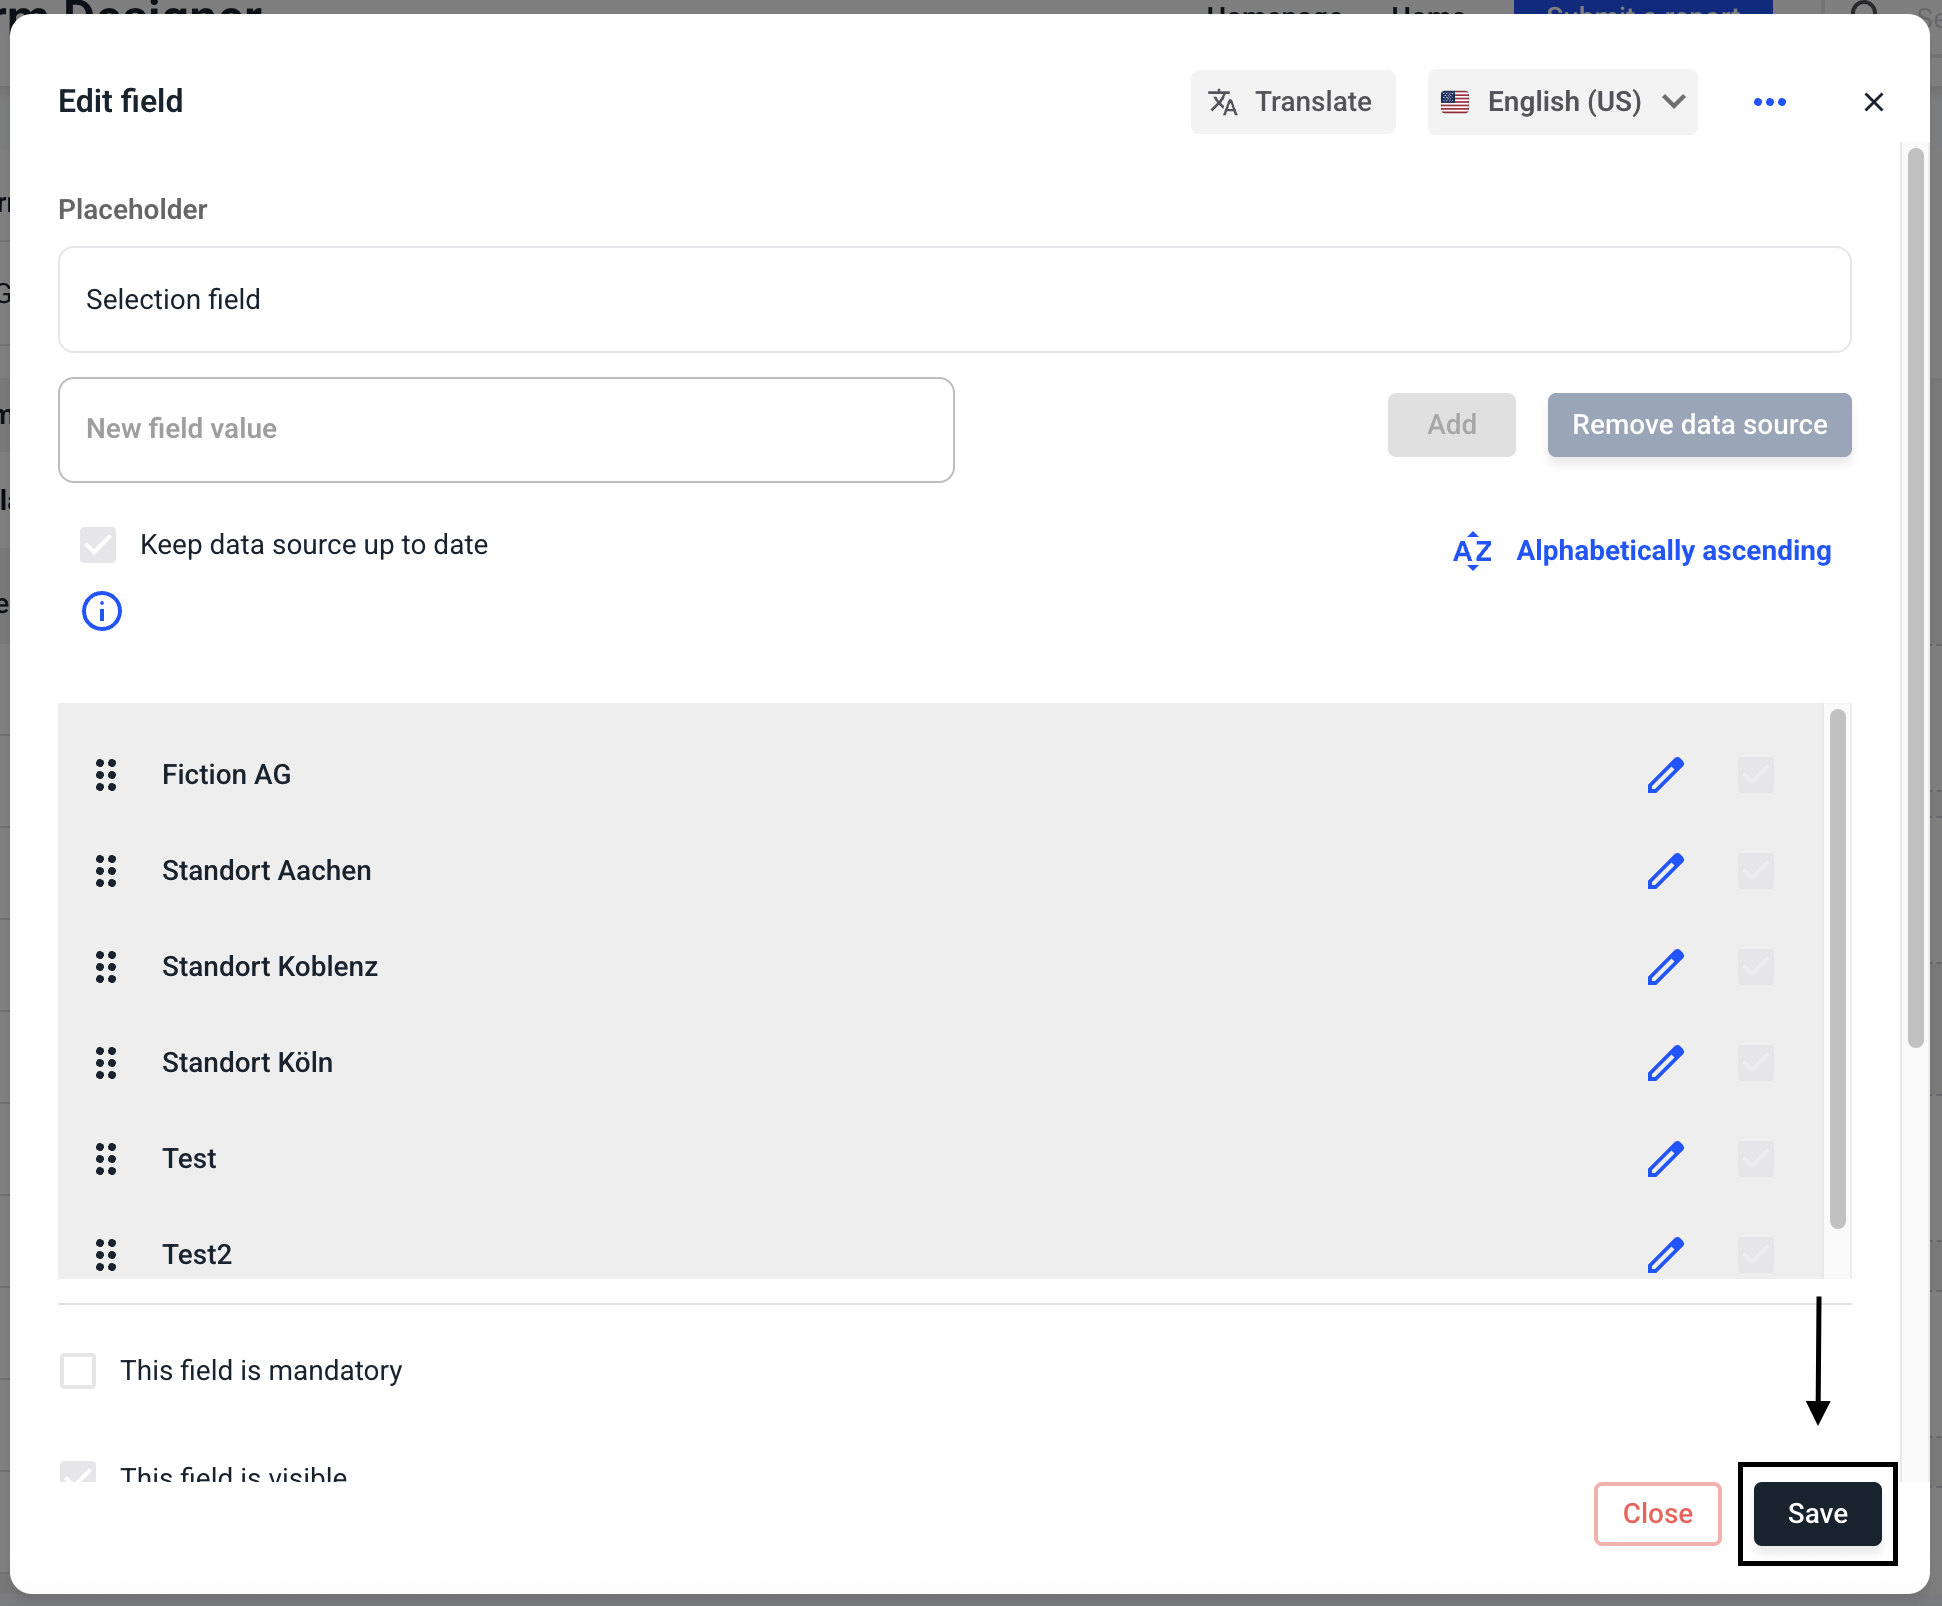Image resolution: width=1942 pixels, height=1606 pixels.
Task: Click the pencil icon for Test2 entry
Action: (x=1665, y=1254)
